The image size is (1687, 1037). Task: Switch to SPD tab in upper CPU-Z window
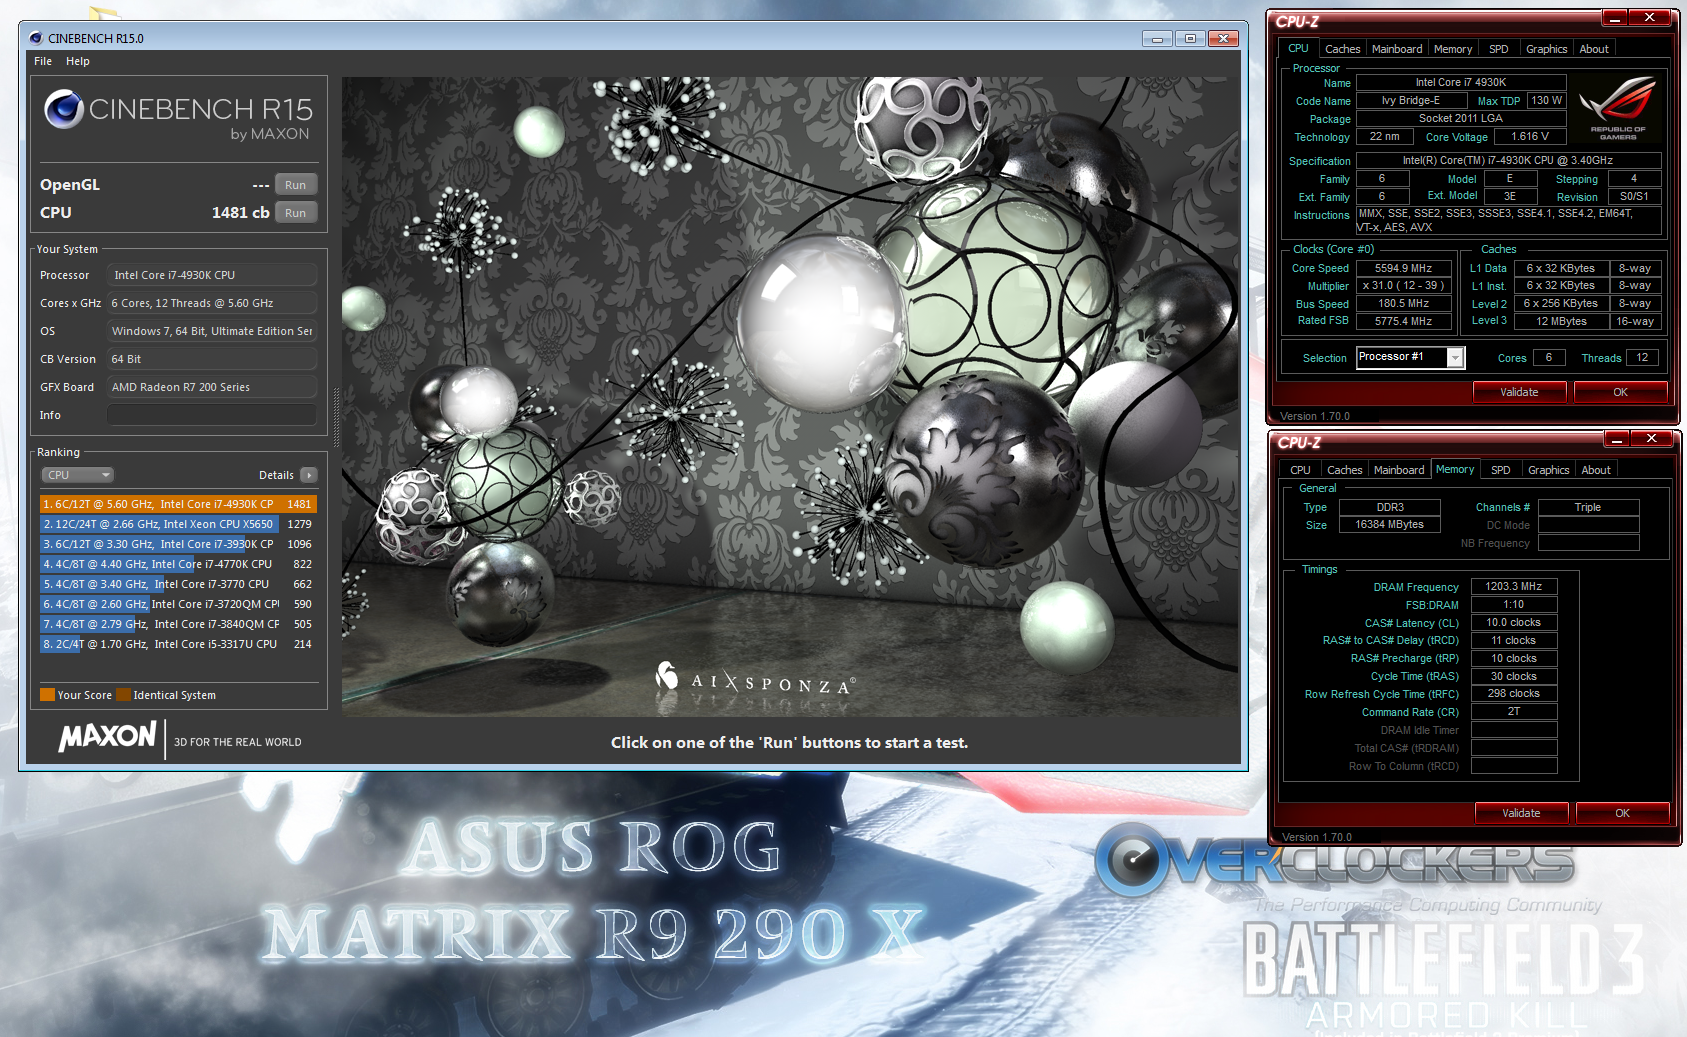click(x=1499, y=49)
